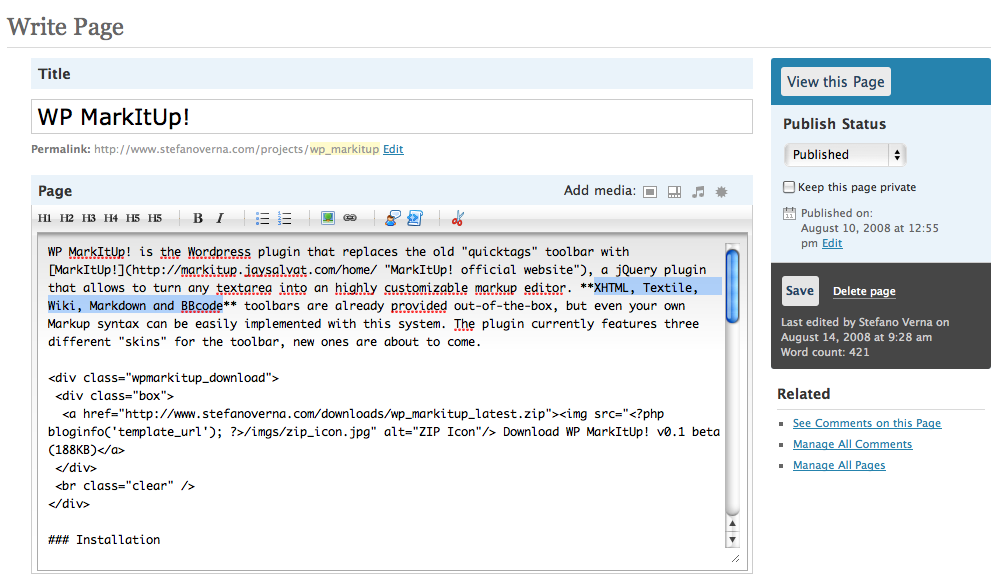Screen dimensions: 999x582
Task: Add an image via Add media
Action: (x=650, y=192)
